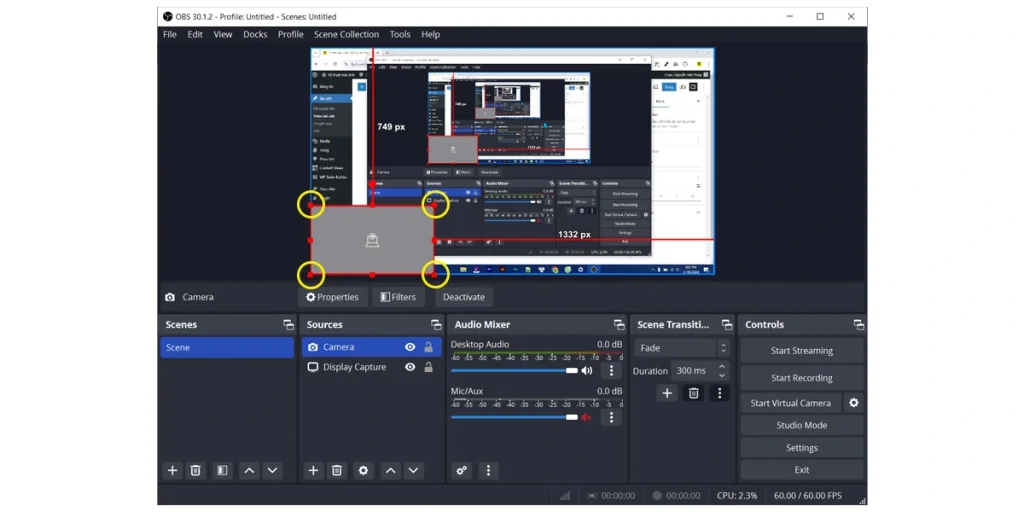Move source up in Sources list
This screenshot has width=1024, height=512.
tap(390, 470)
